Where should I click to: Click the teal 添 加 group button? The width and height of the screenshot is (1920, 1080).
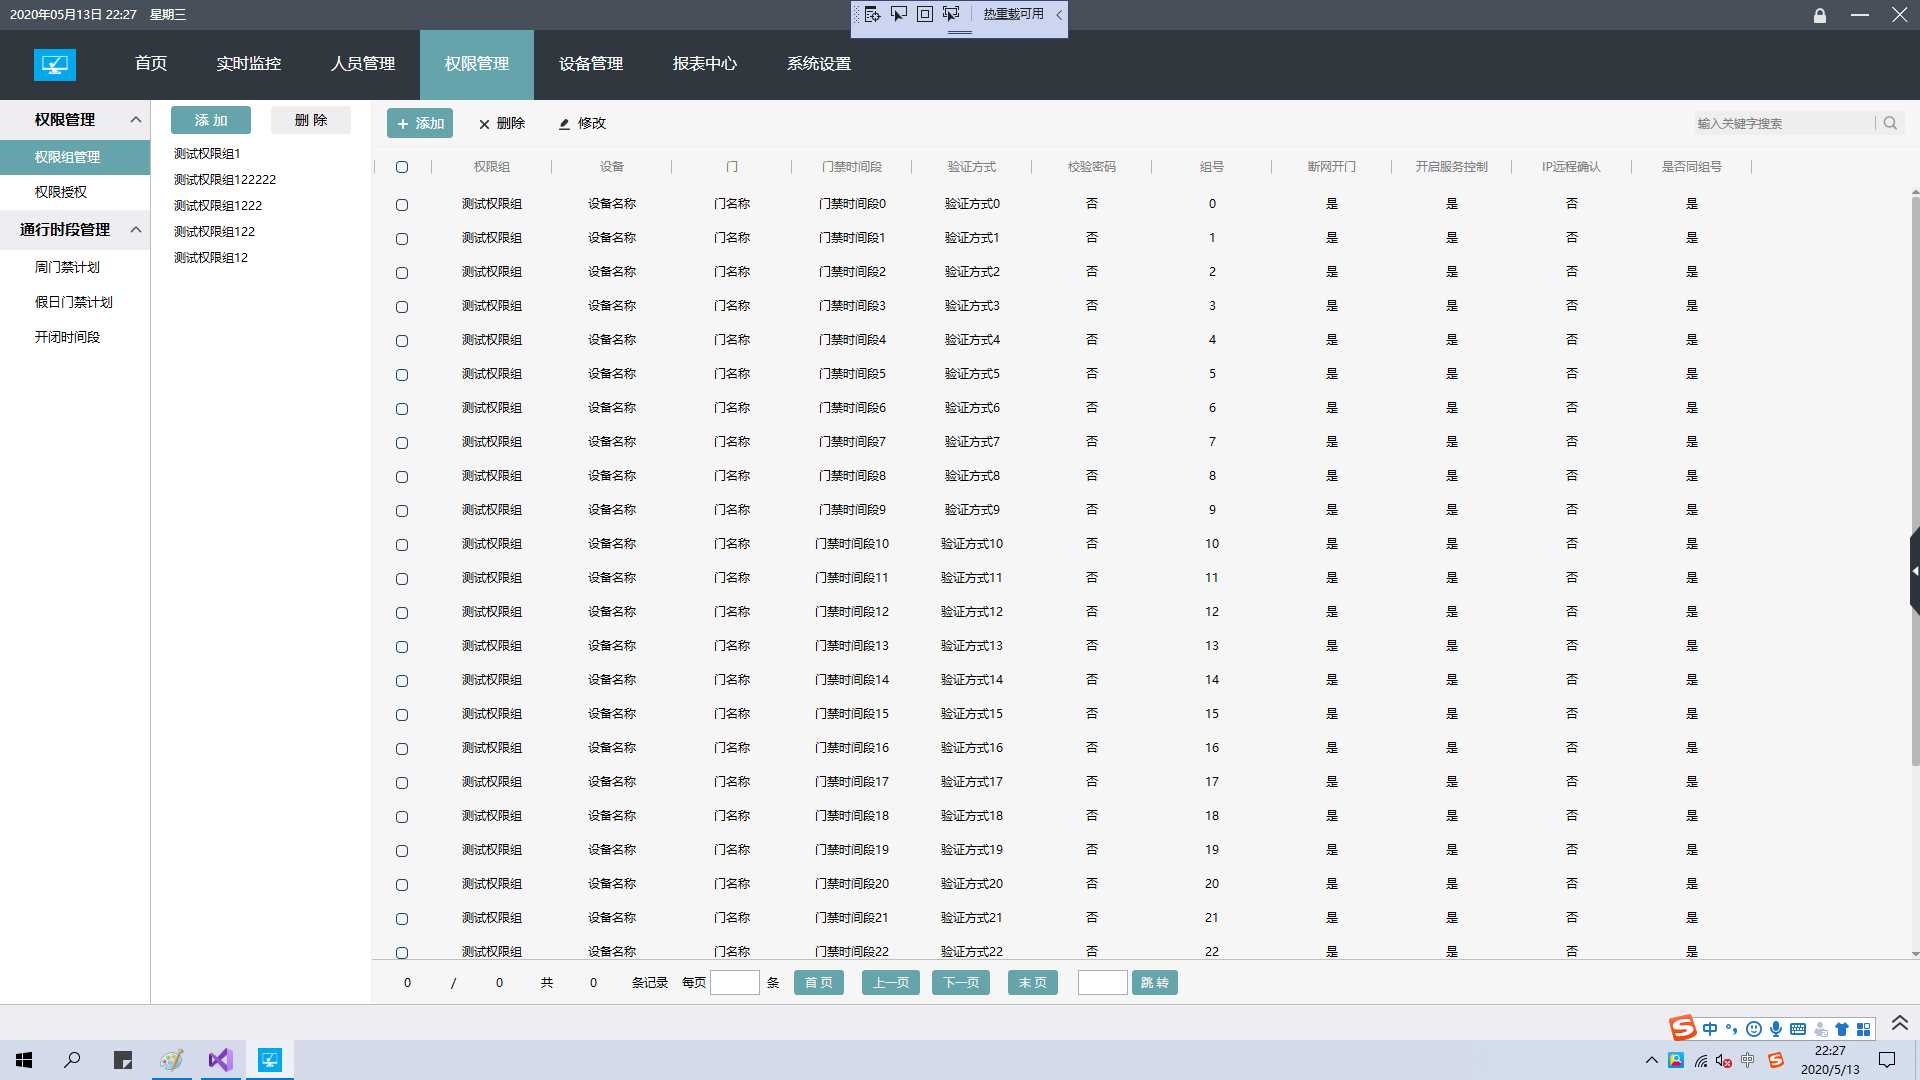point(211,120)
